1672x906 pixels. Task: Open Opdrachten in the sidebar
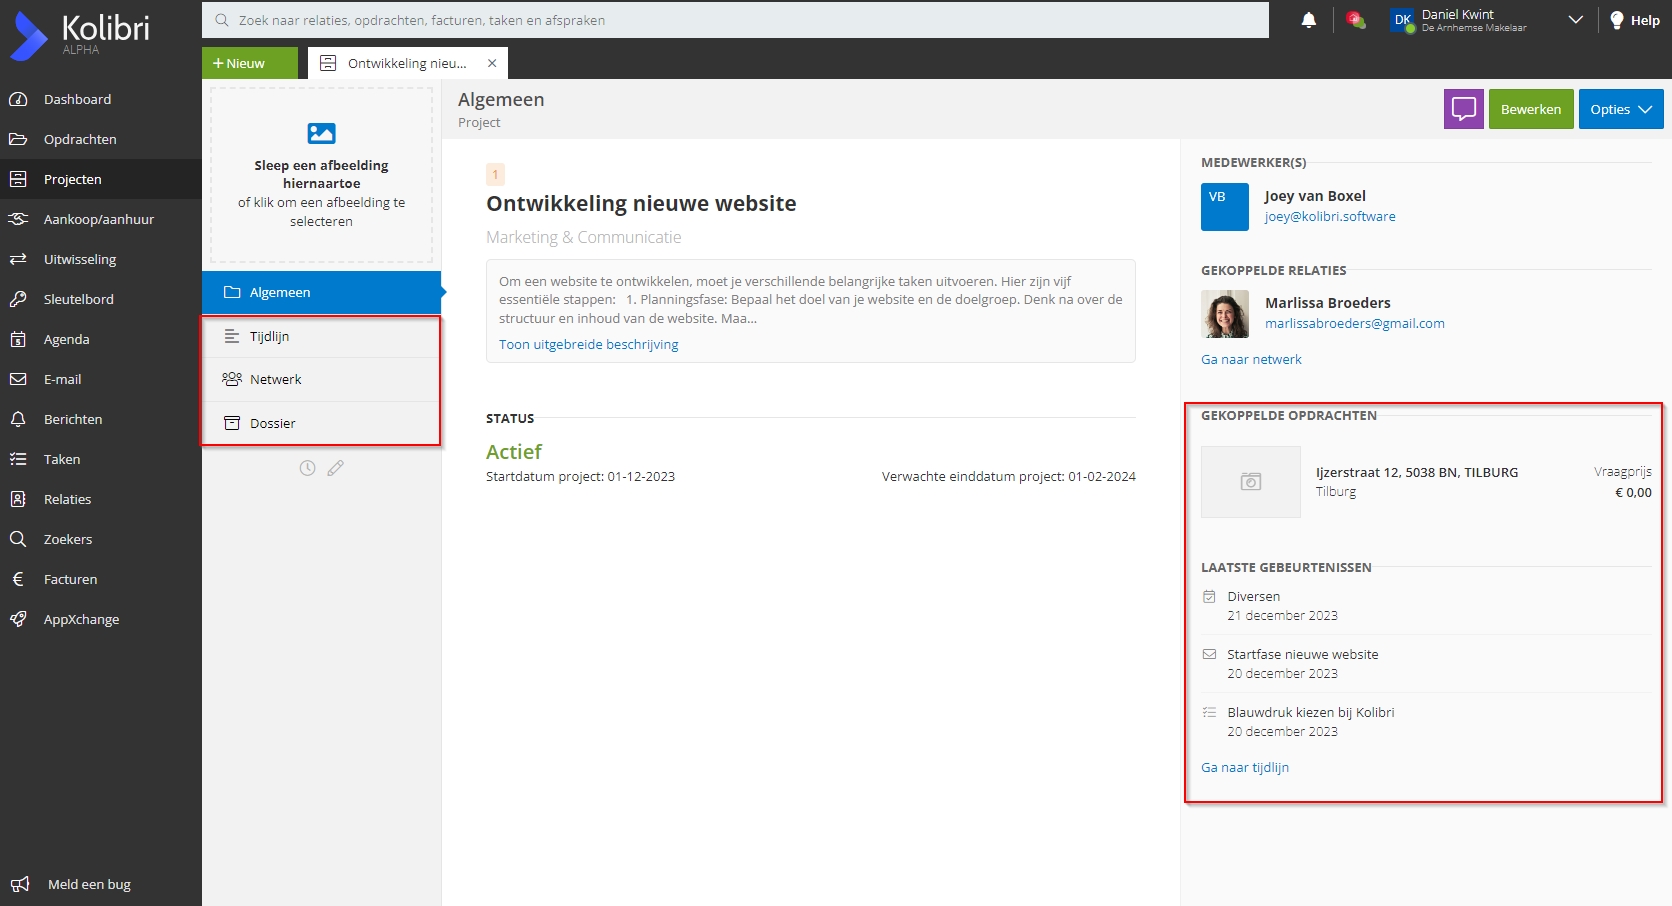click(x=100, y=139)
